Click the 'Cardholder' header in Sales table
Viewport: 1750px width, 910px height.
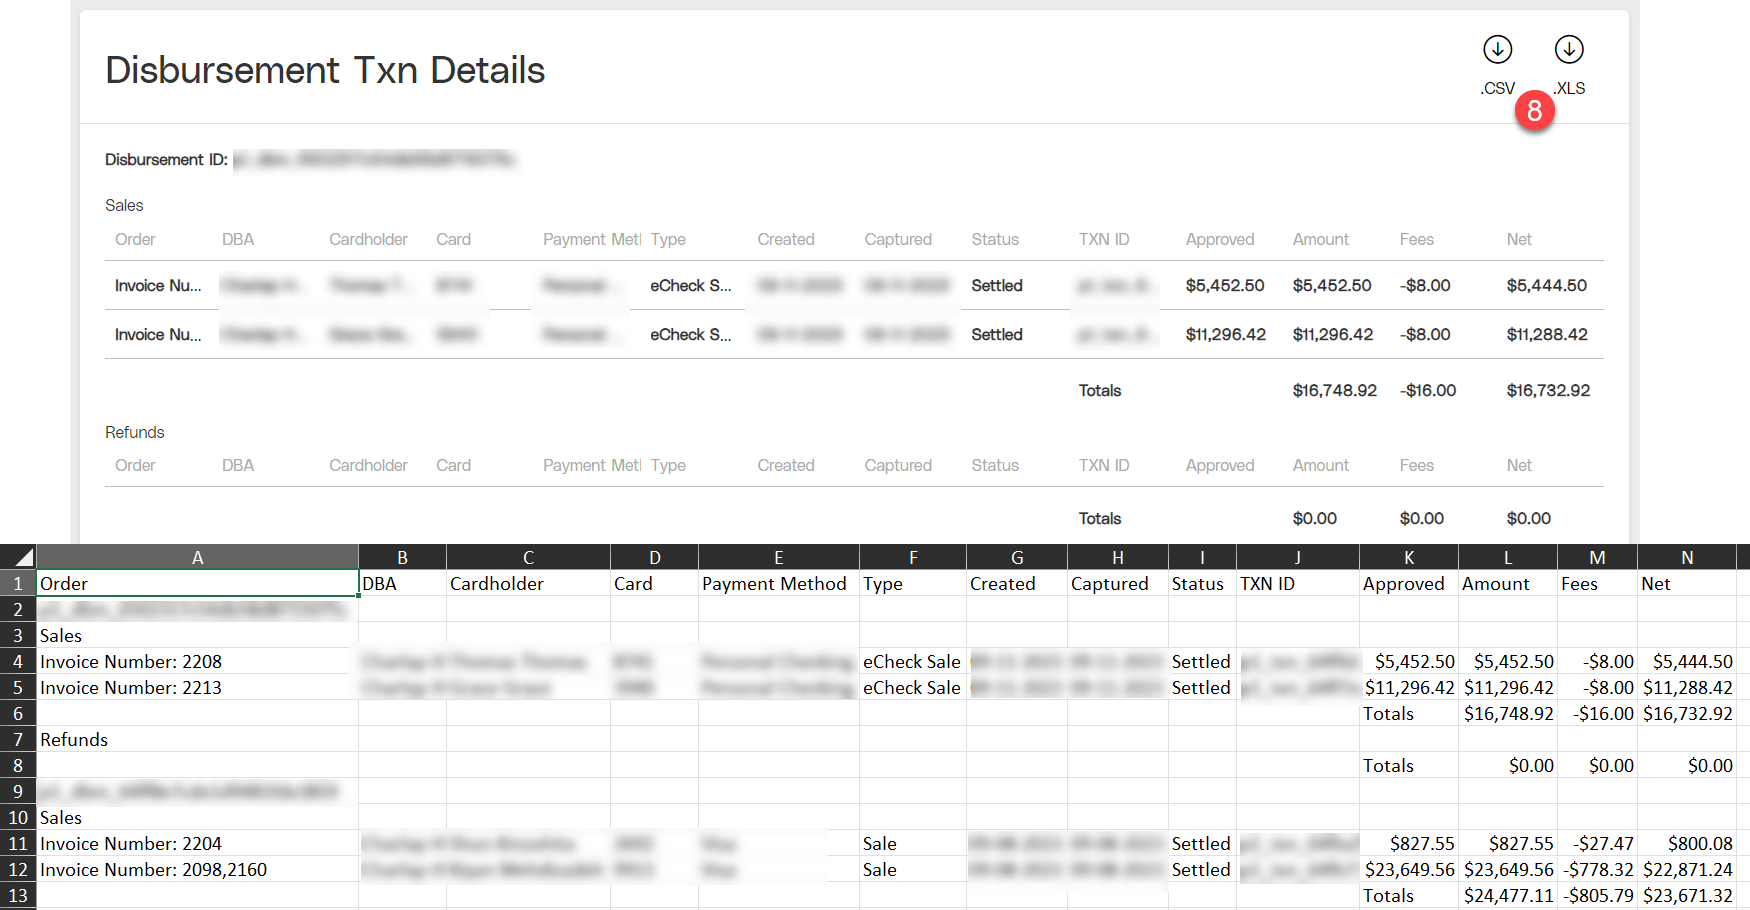coord(368,239)
